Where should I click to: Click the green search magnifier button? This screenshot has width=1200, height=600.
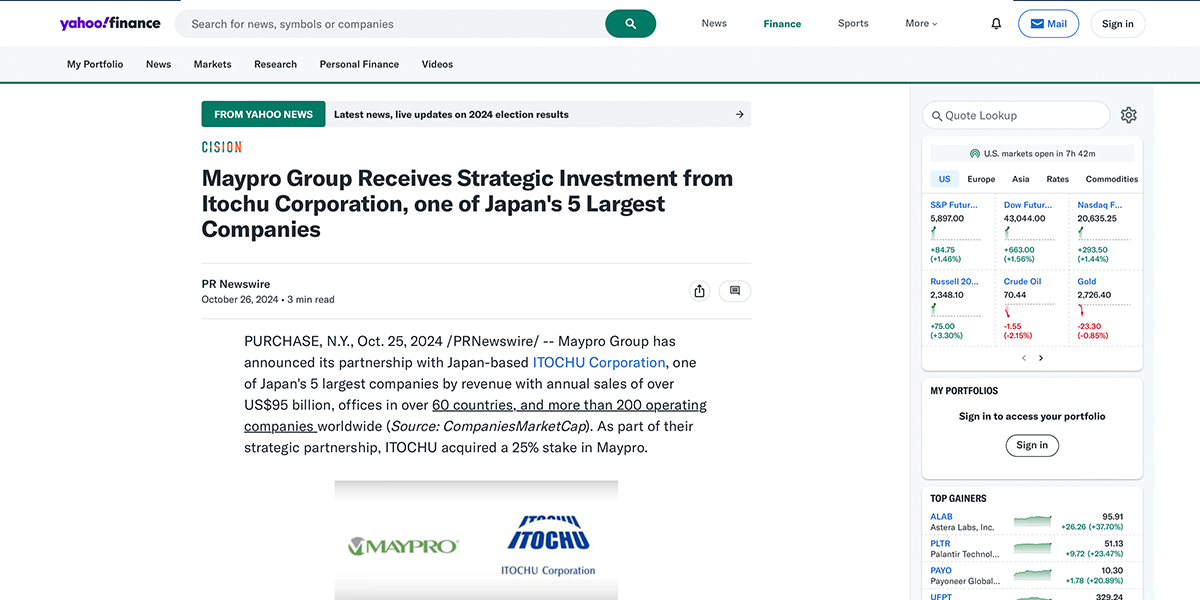click(630, 22)
